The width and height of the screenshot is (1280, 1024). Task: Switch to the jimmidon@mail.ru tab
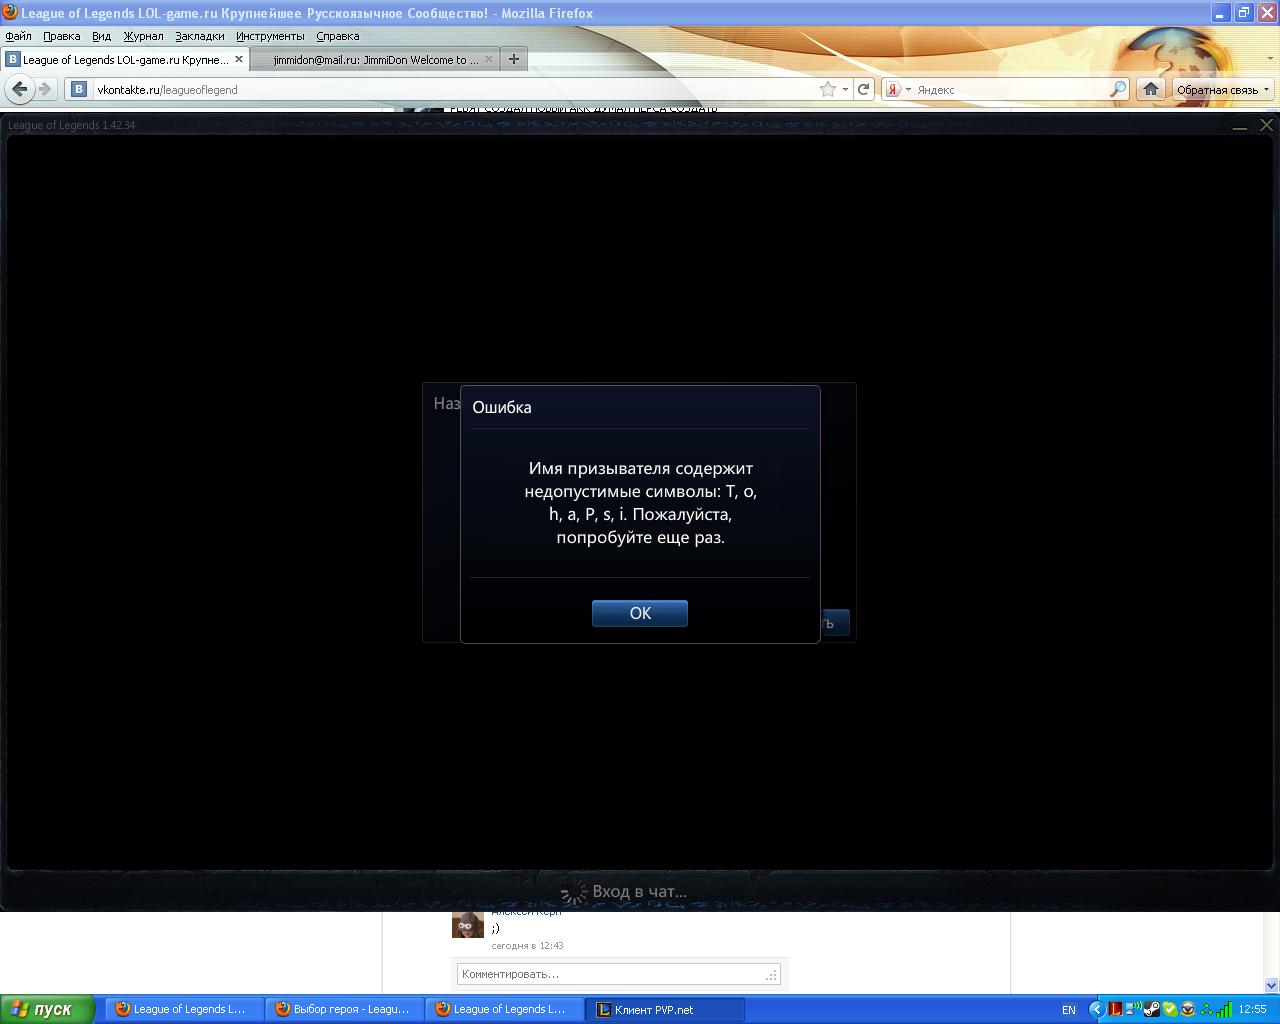click(x=375, y=59)
